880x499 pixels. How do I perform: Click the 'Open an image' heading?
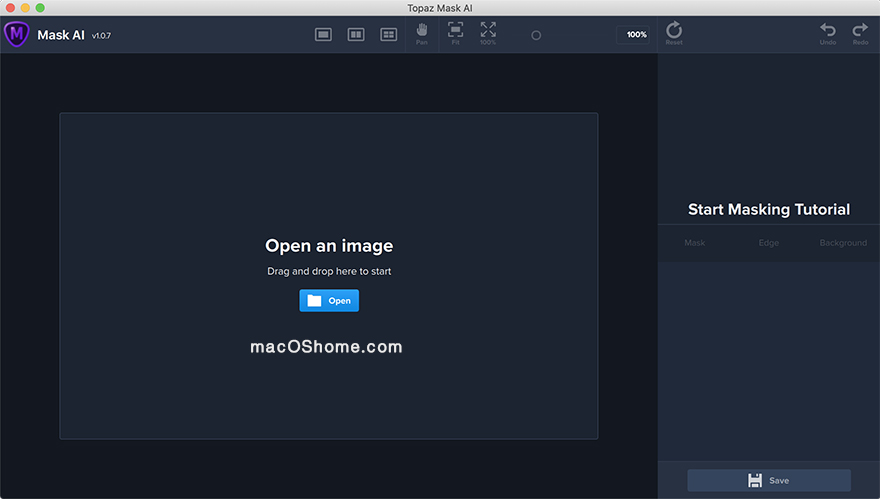click(x=329, y=245)
